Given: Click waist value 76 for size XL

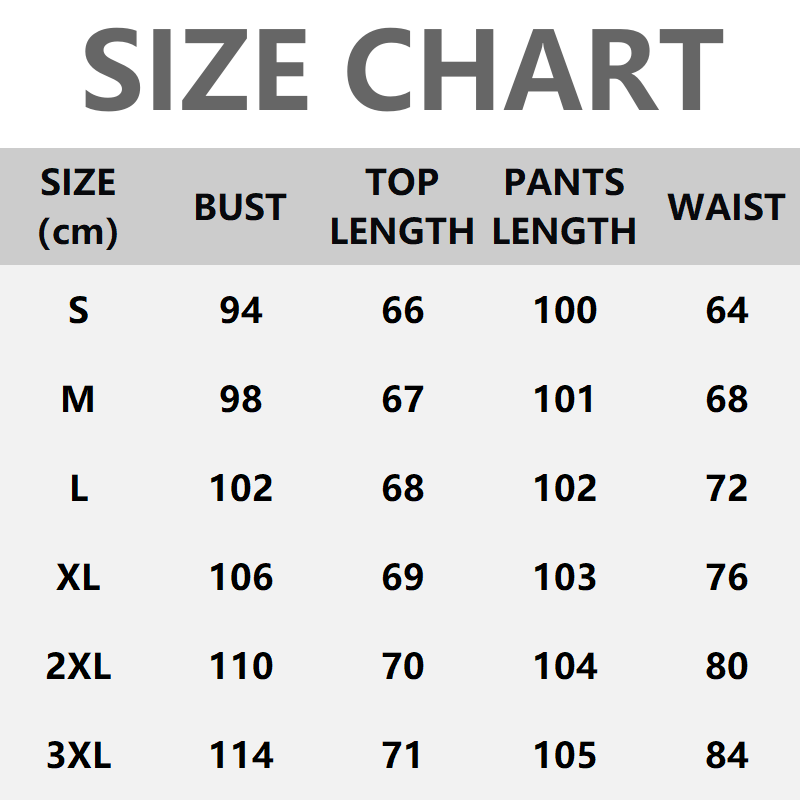Looking at the screenshot, I should pos(727,578).
